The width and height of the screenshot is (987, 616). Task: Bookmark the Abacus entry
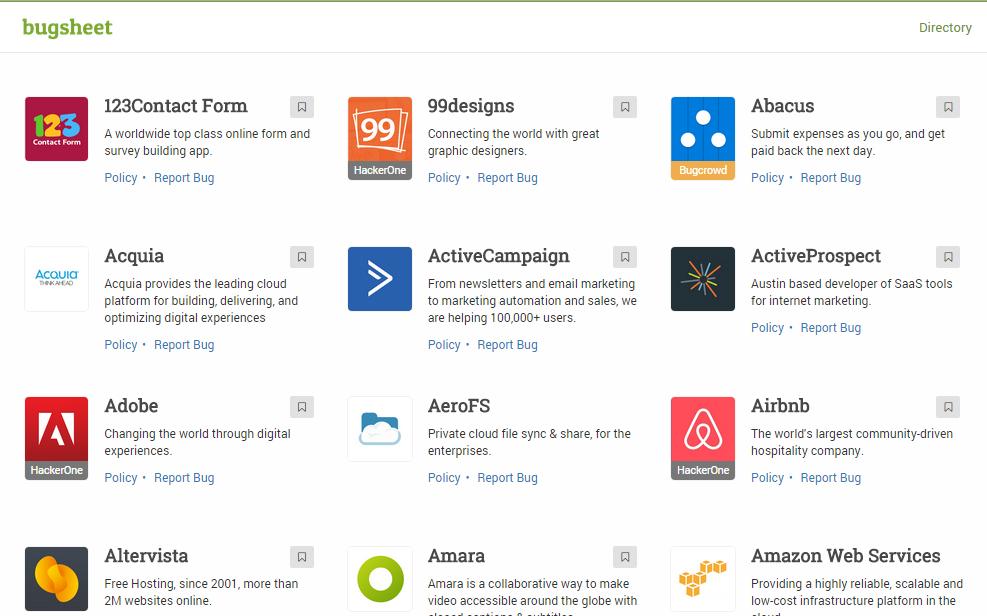tap(948, 107)
